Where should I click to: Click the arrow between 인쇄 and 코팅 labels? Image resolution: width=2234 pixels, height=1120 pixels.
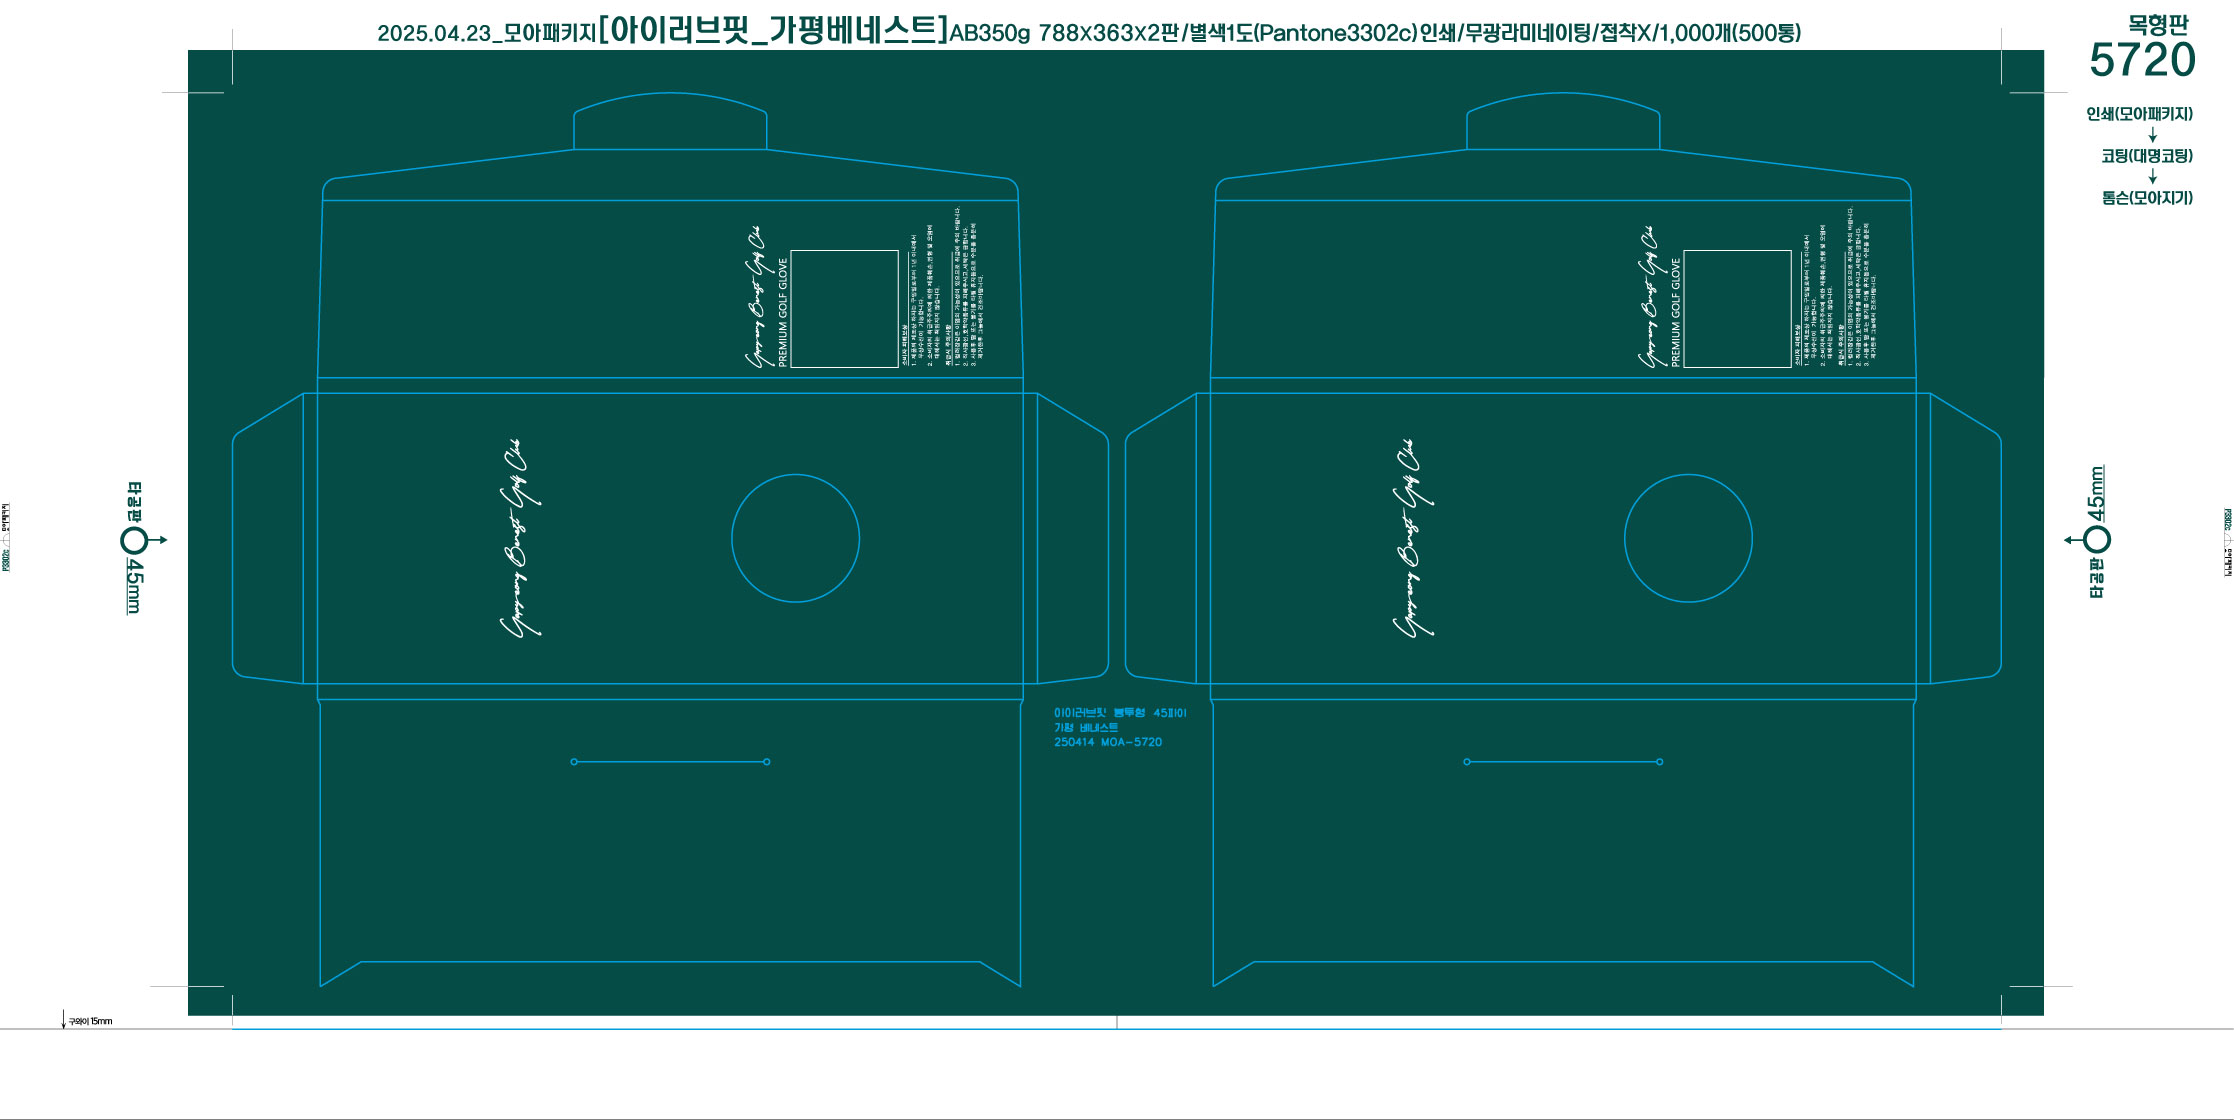[2152, 135]
